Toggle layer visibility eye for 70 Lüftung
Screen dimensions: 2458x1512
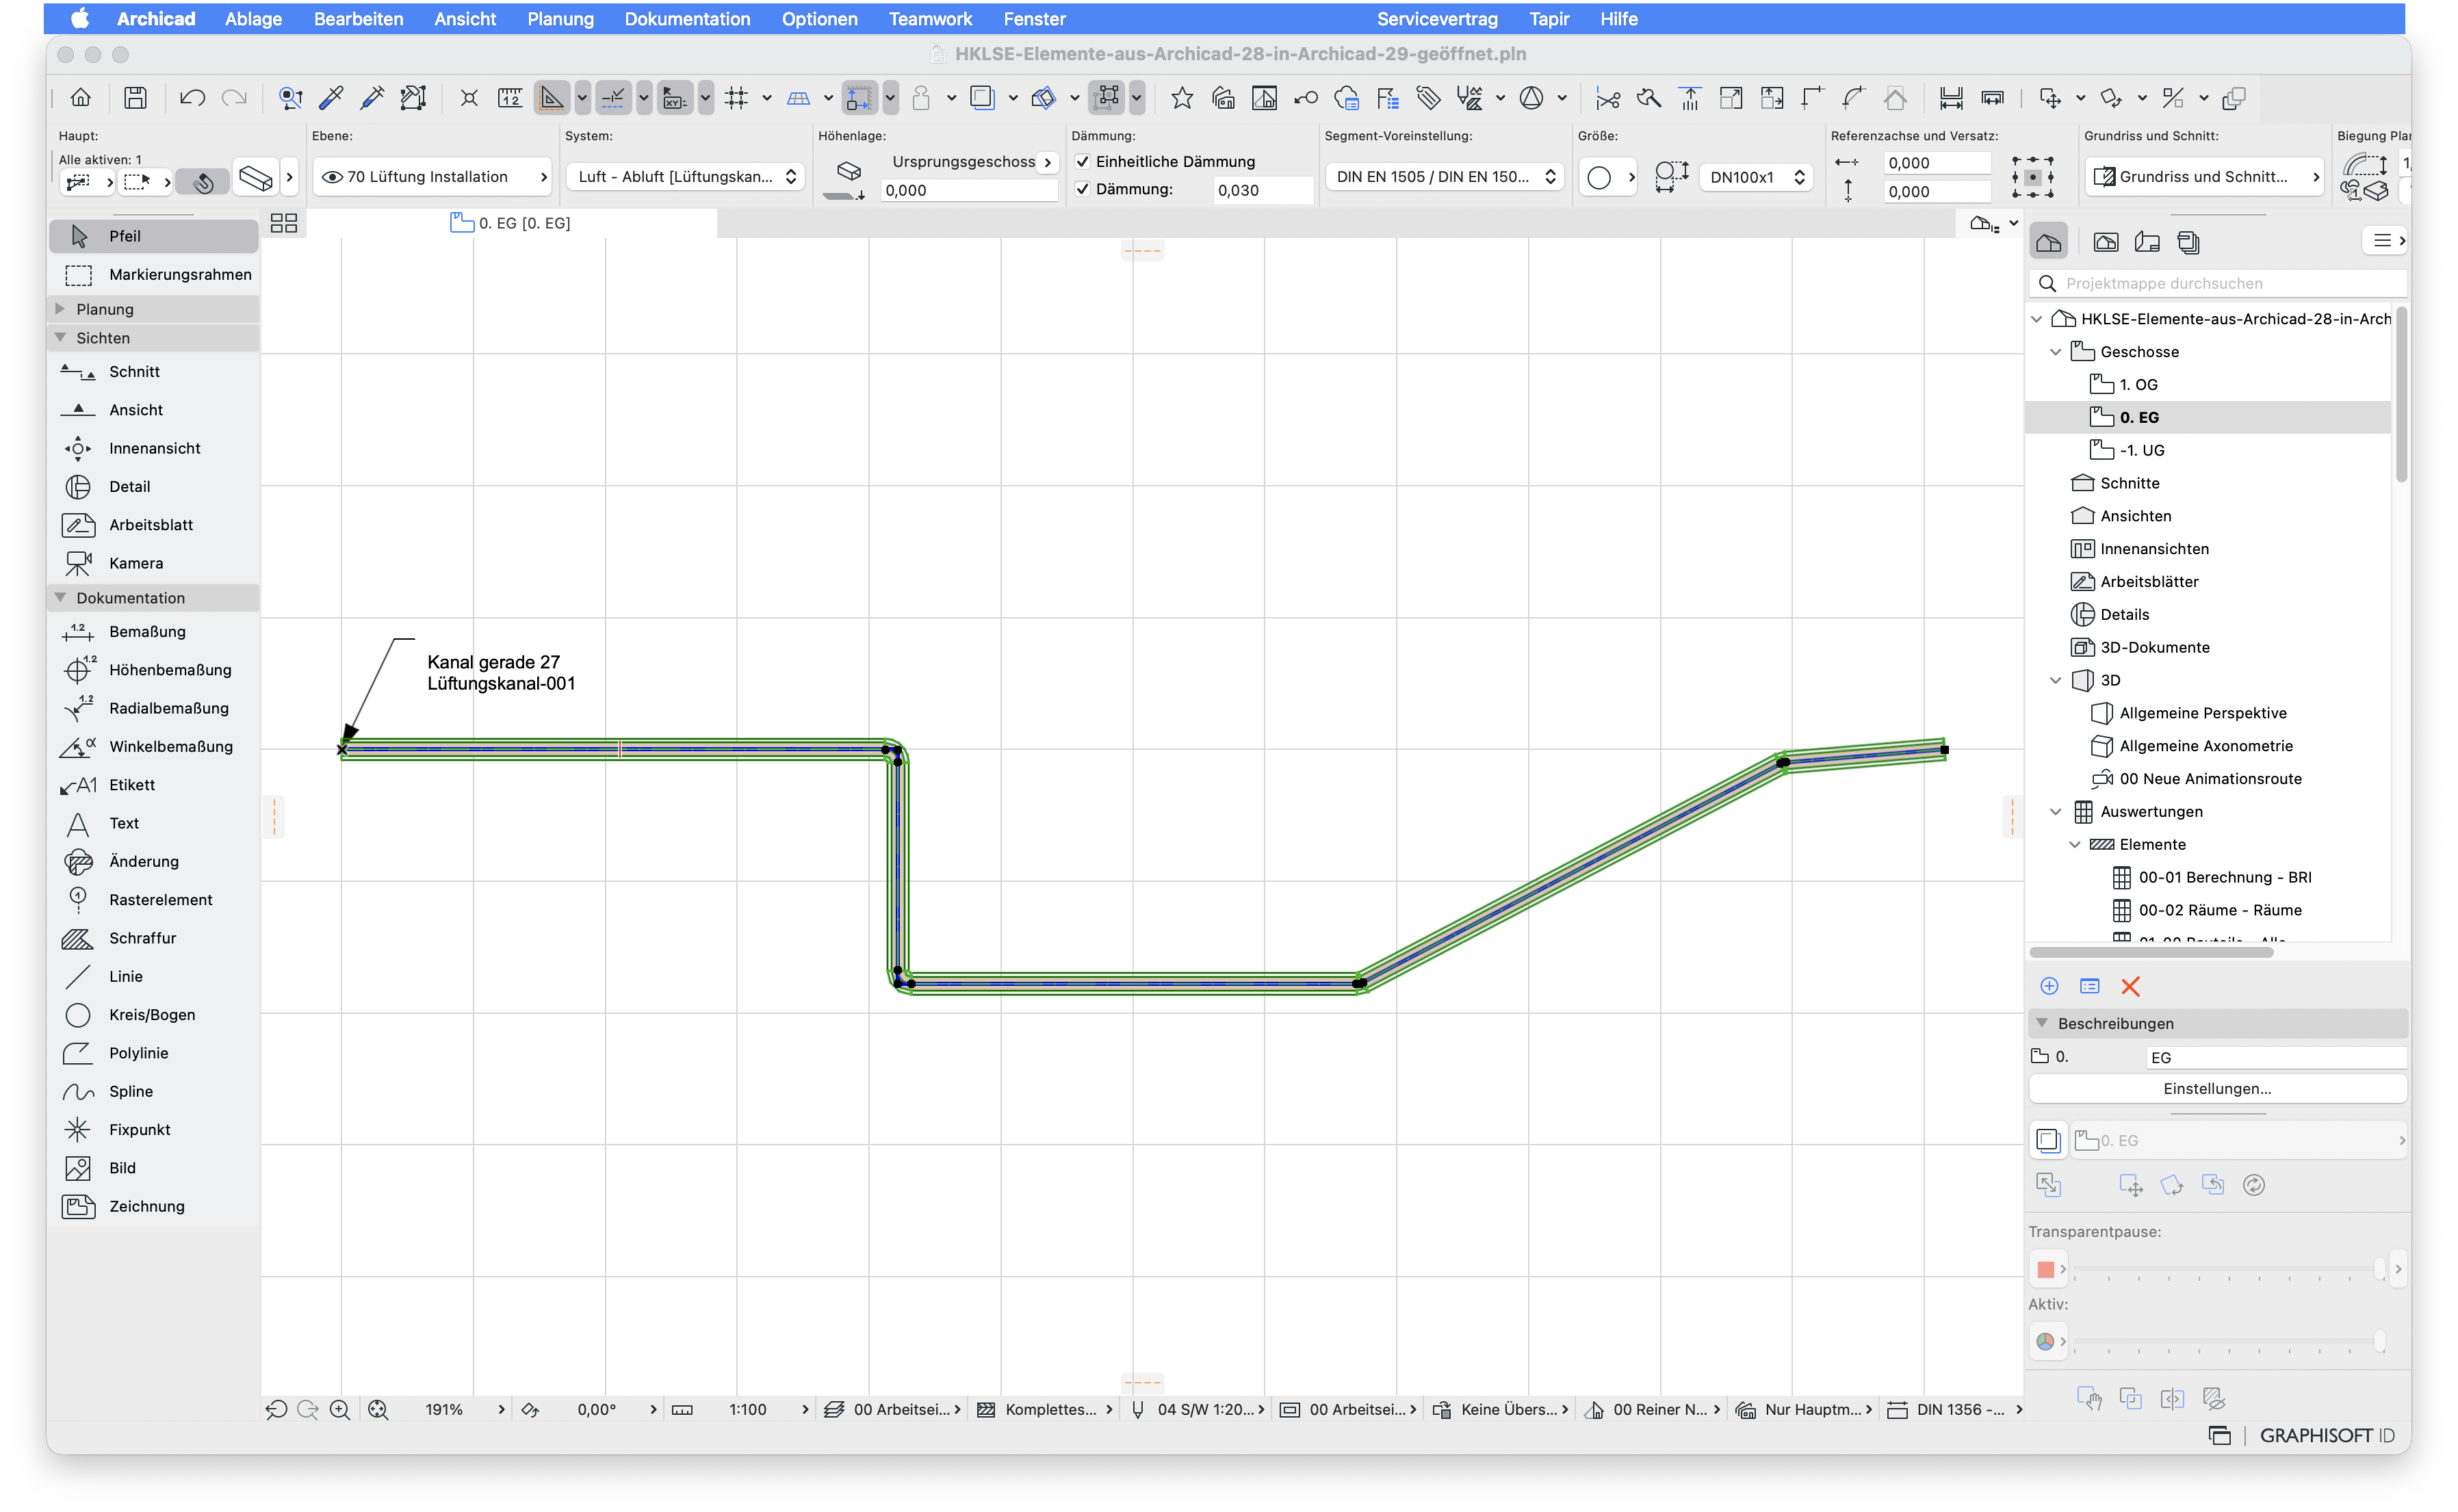[x=332, y=177]
